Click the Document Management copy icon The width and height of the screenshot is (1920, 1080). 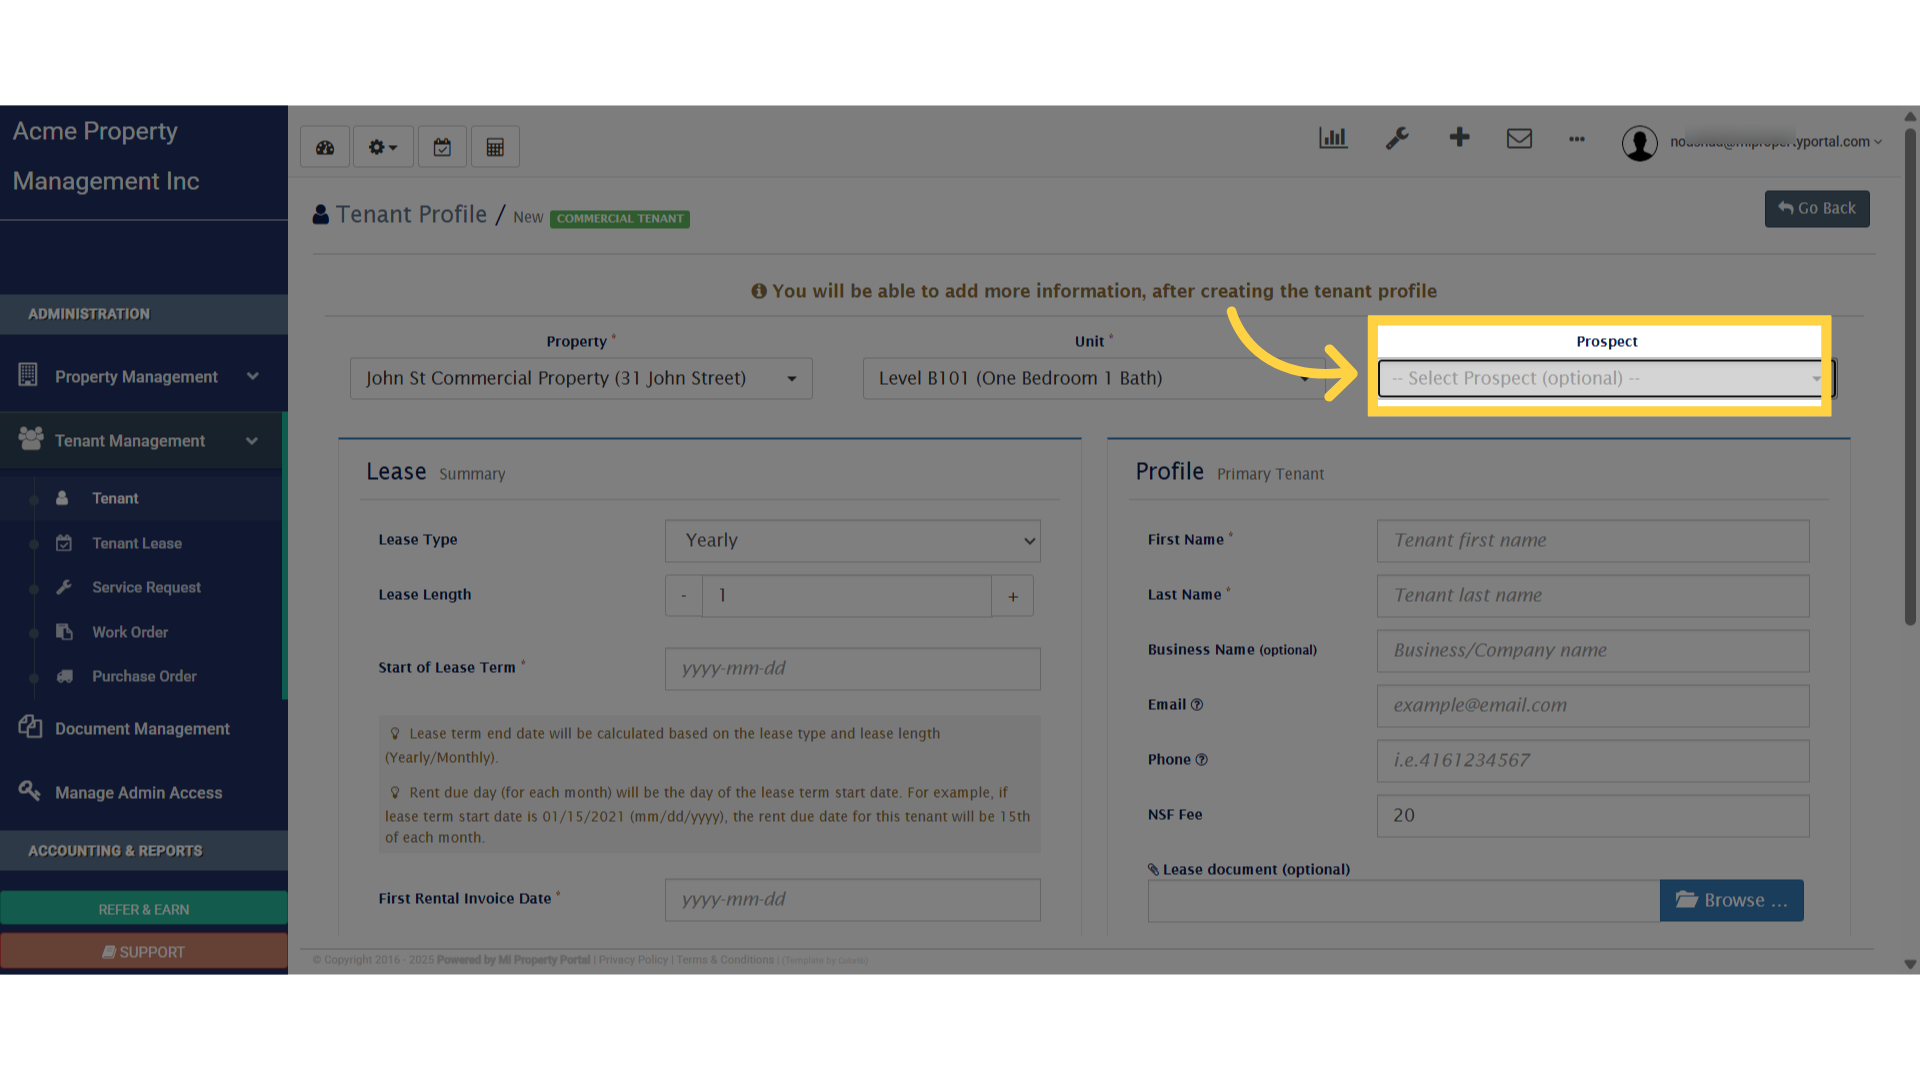click(30, 727)
